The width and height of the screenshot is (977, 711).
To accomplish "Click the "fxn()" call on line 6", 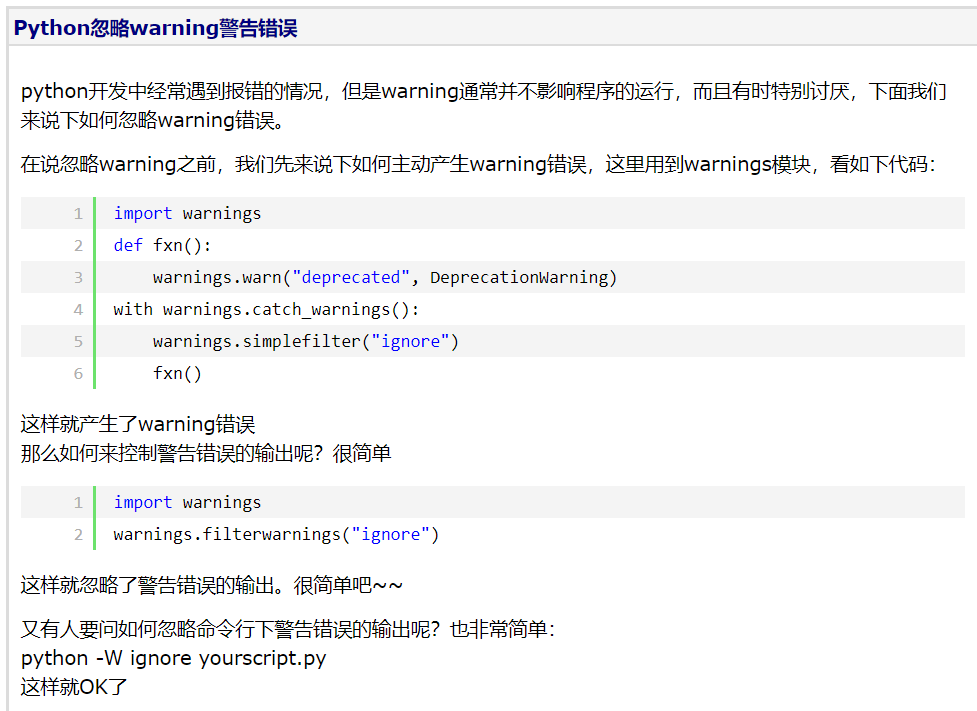I will (x=178, y=373).
